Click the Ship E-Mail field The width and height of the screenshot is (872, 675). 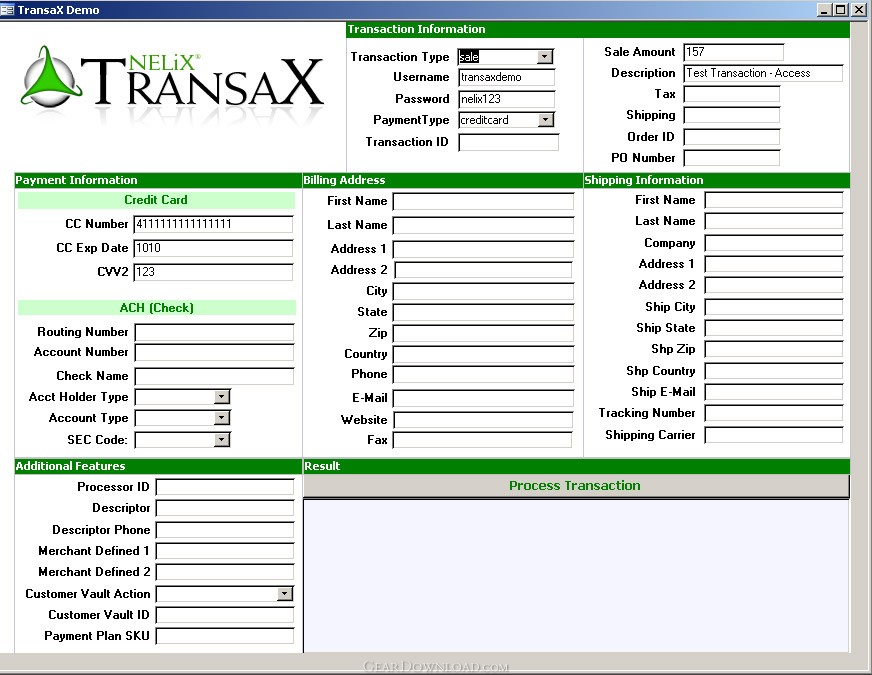pyautogui.click(x=774, y=392)
